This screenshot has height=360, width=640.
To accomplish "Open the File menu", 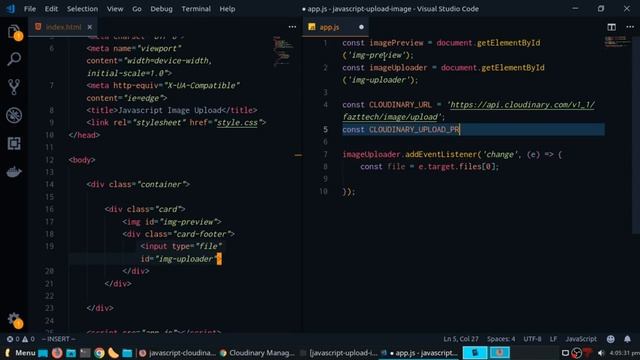I will 30,9.
